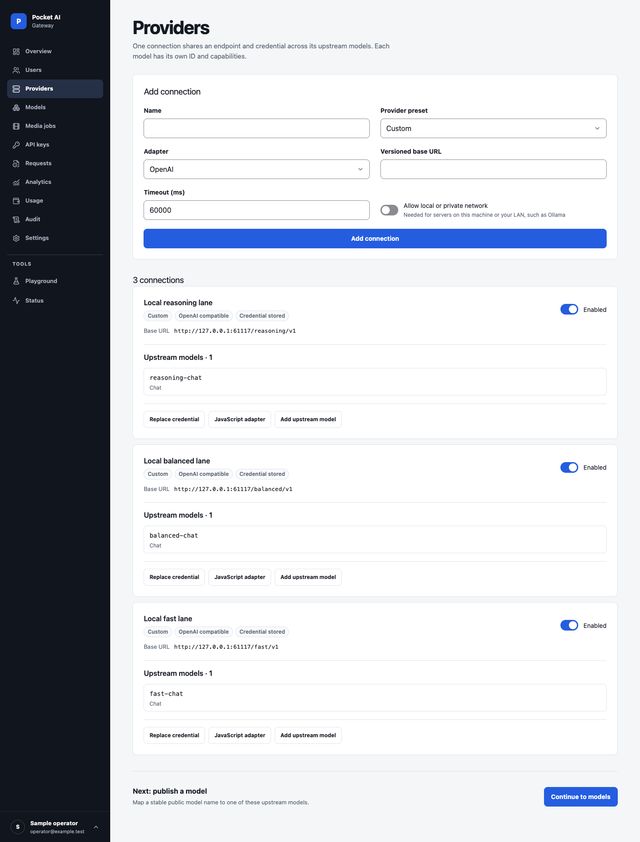The image size is (640, 842).
Task: Click the Usage sidebar icon
Action: (x=16, y=201)
